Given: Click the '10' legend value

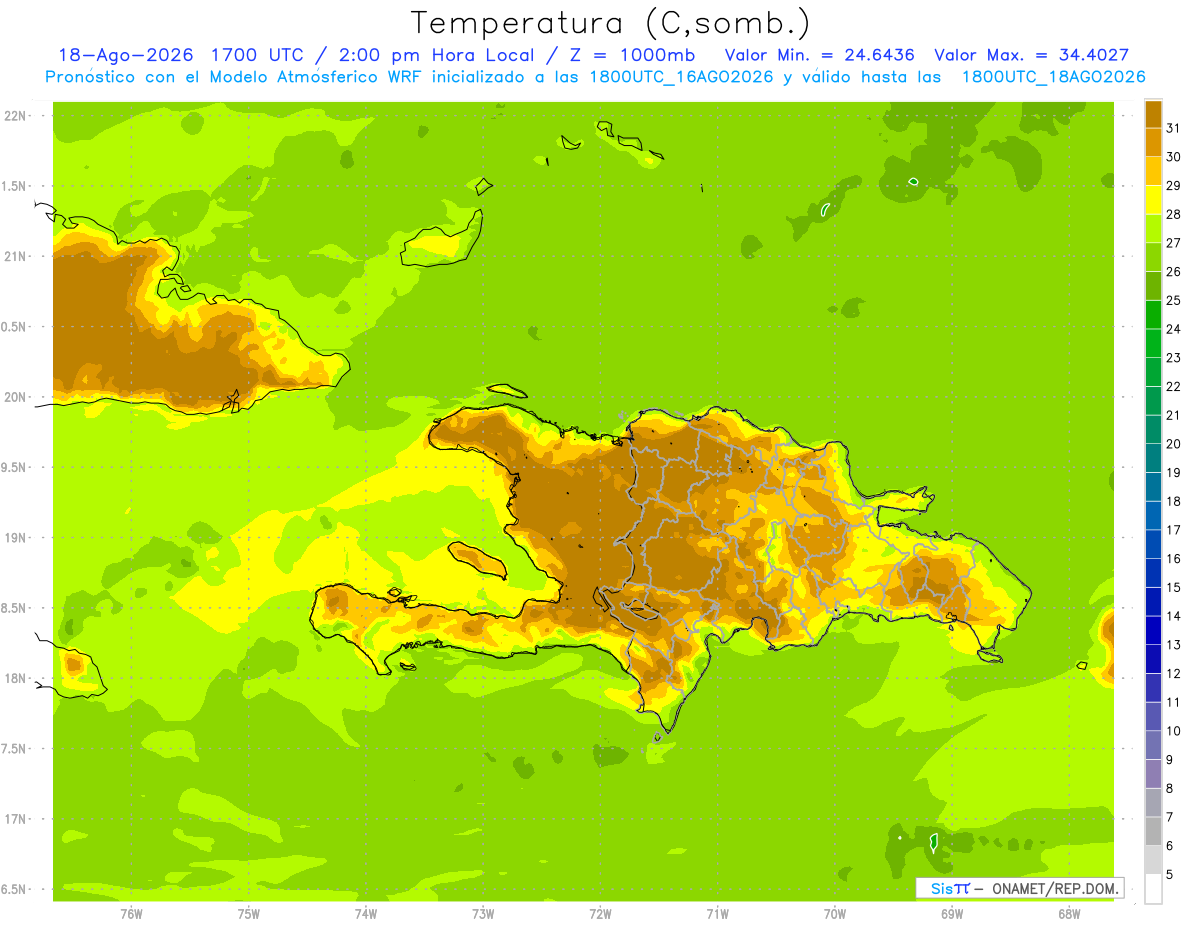Looking at the screenshot, I should point(1174,731).
